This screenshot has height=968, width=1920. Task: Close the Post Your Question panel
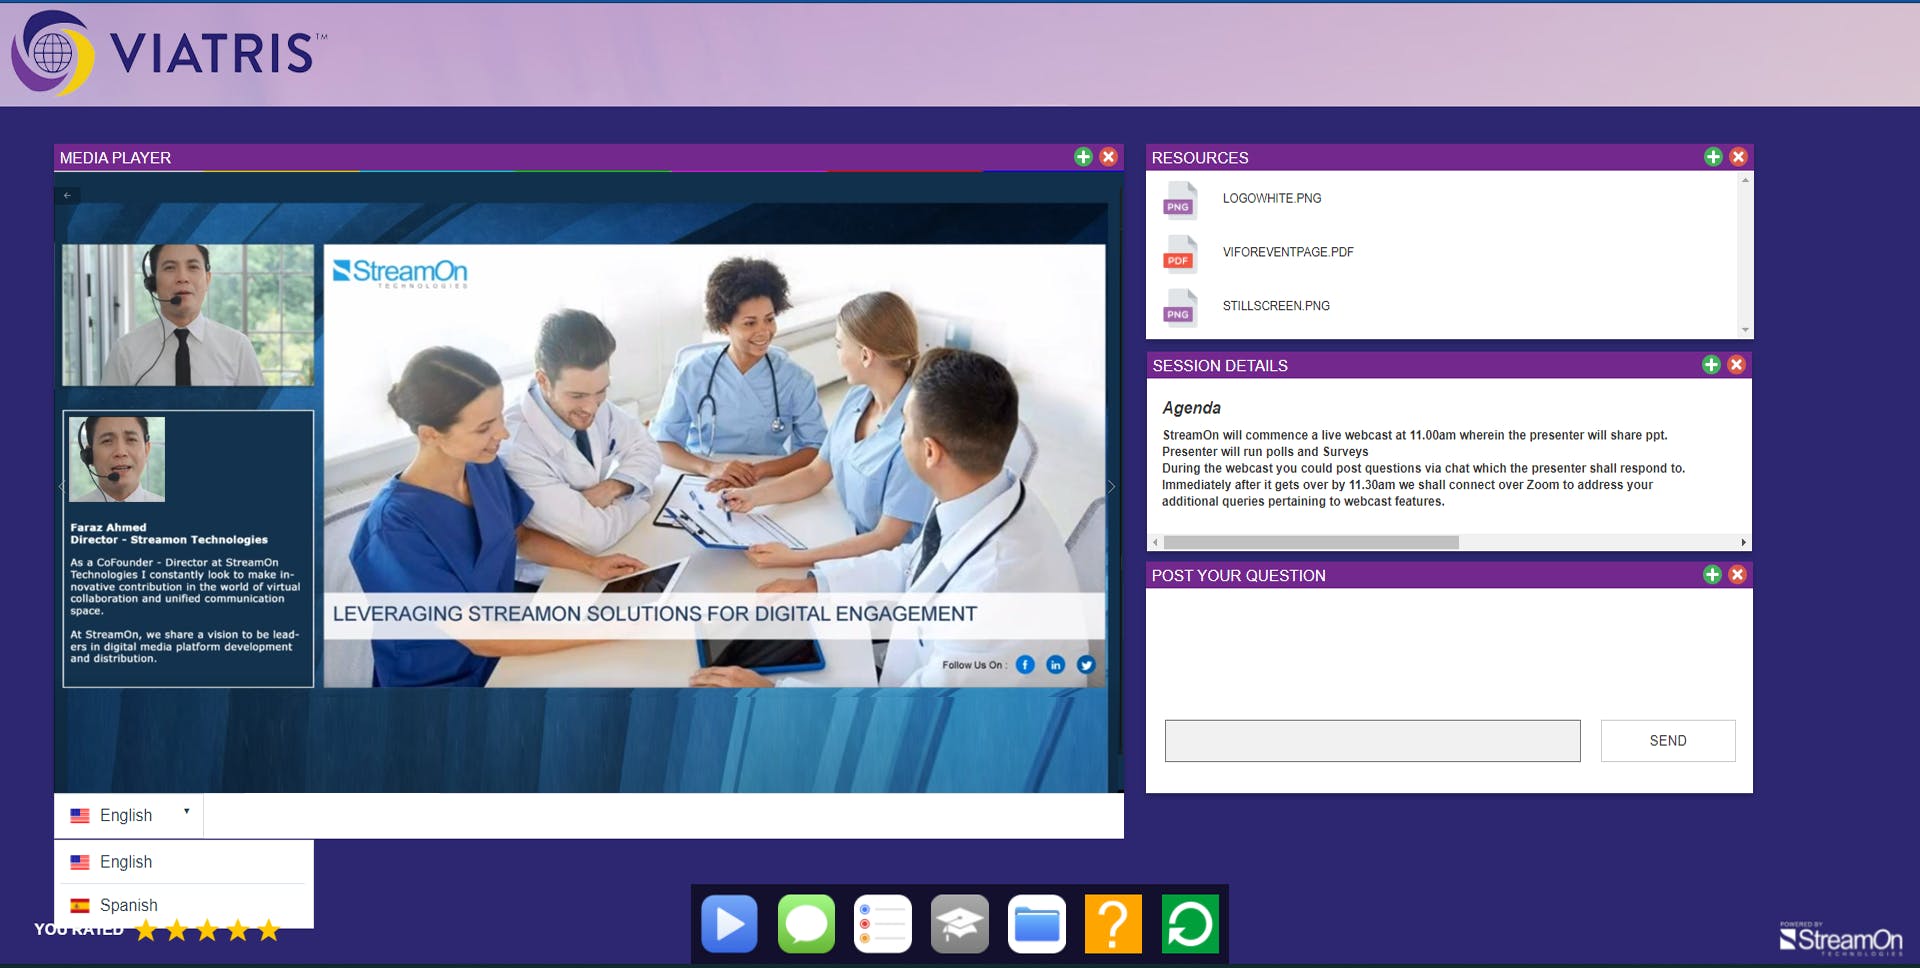click(1737, 574)
